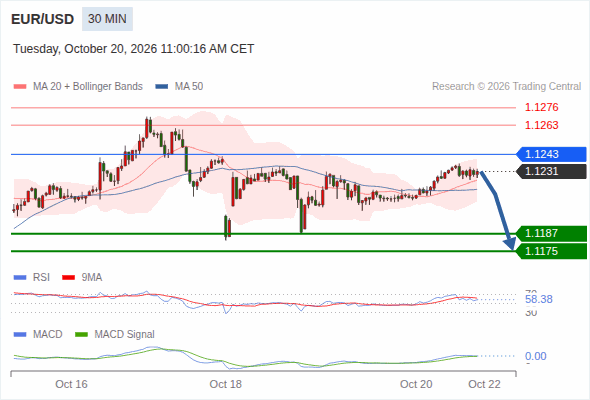Screen dimensions: 590x400
Task: Click the 'MA 20 + Bollinger Bands' legend label
Action: point(88,87)
